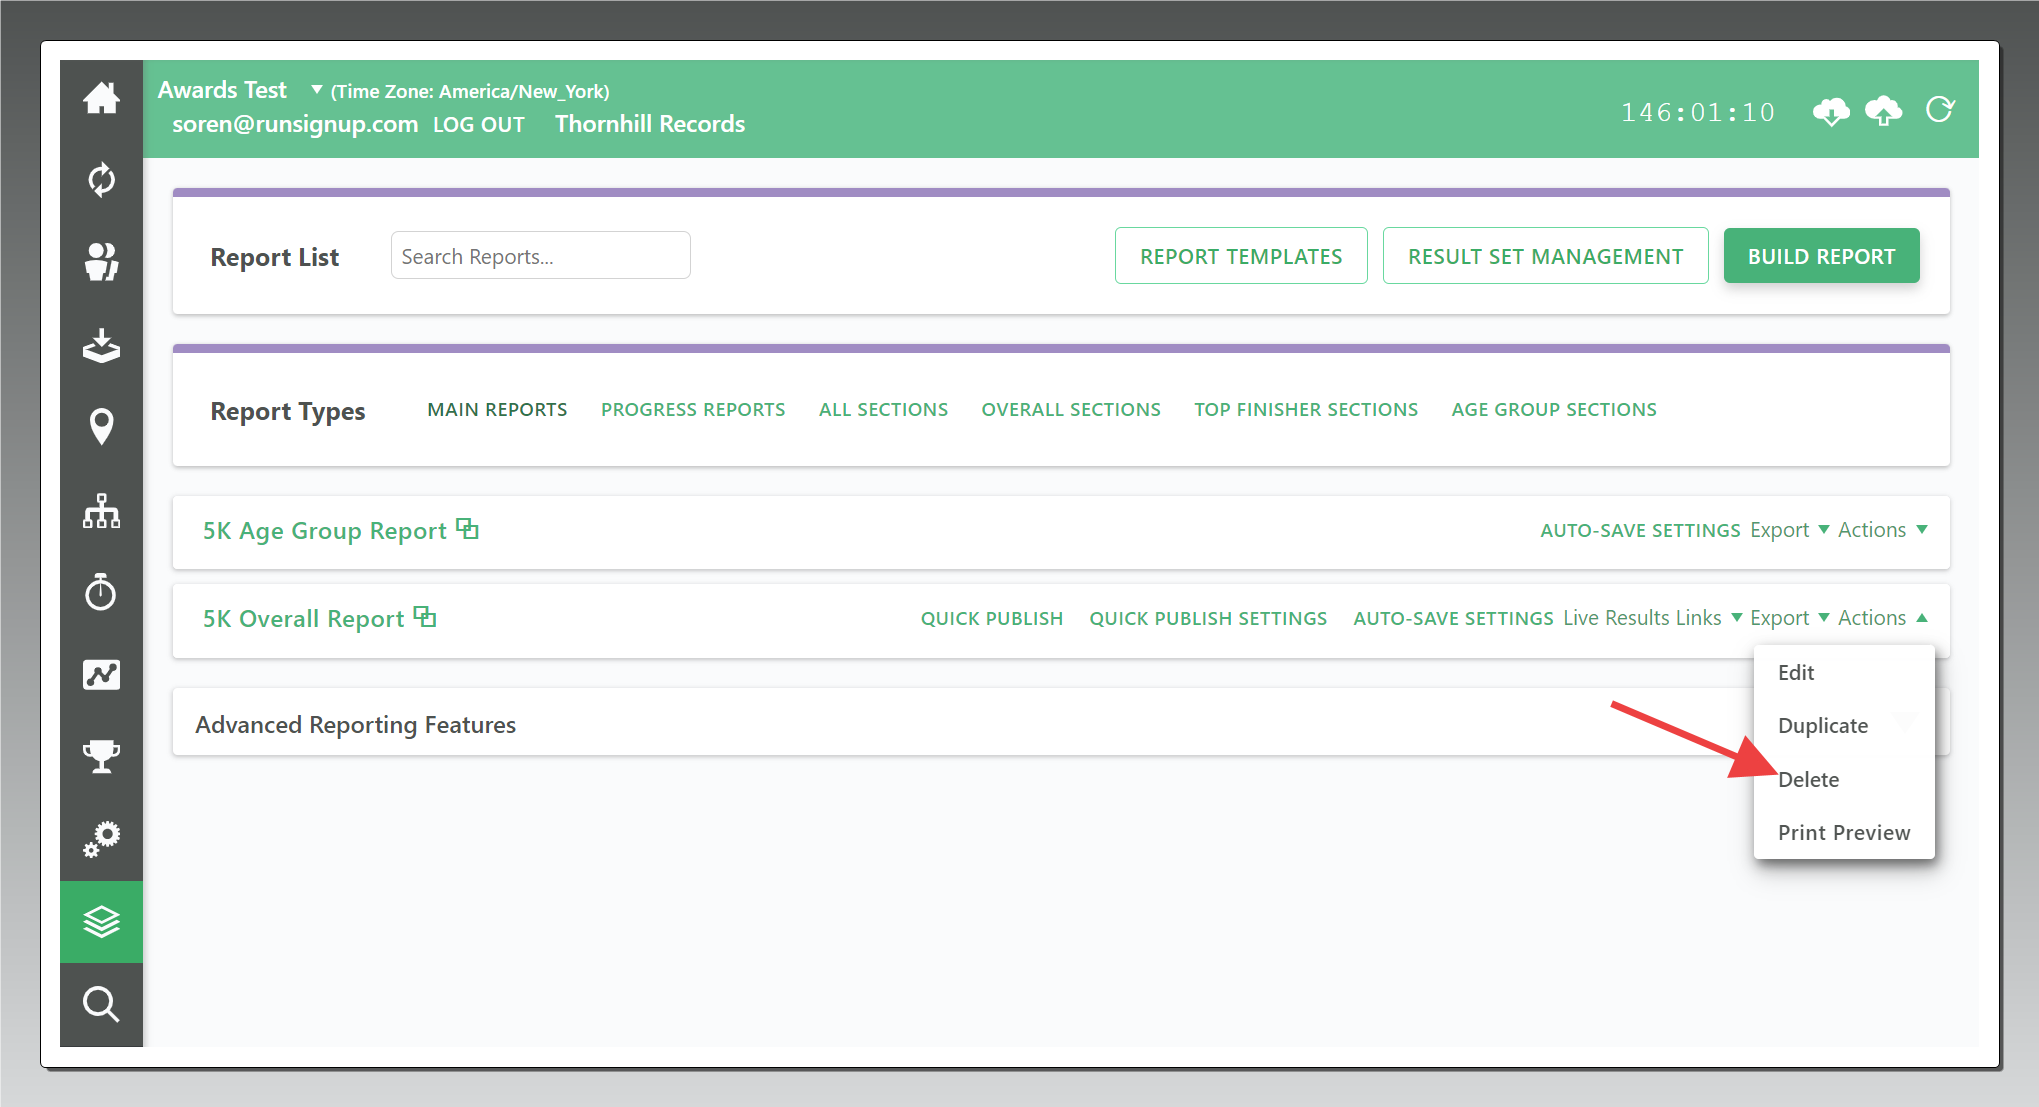
Task: Choose Print Preview in the Actions menu
Action: (x=1843, y=832)
